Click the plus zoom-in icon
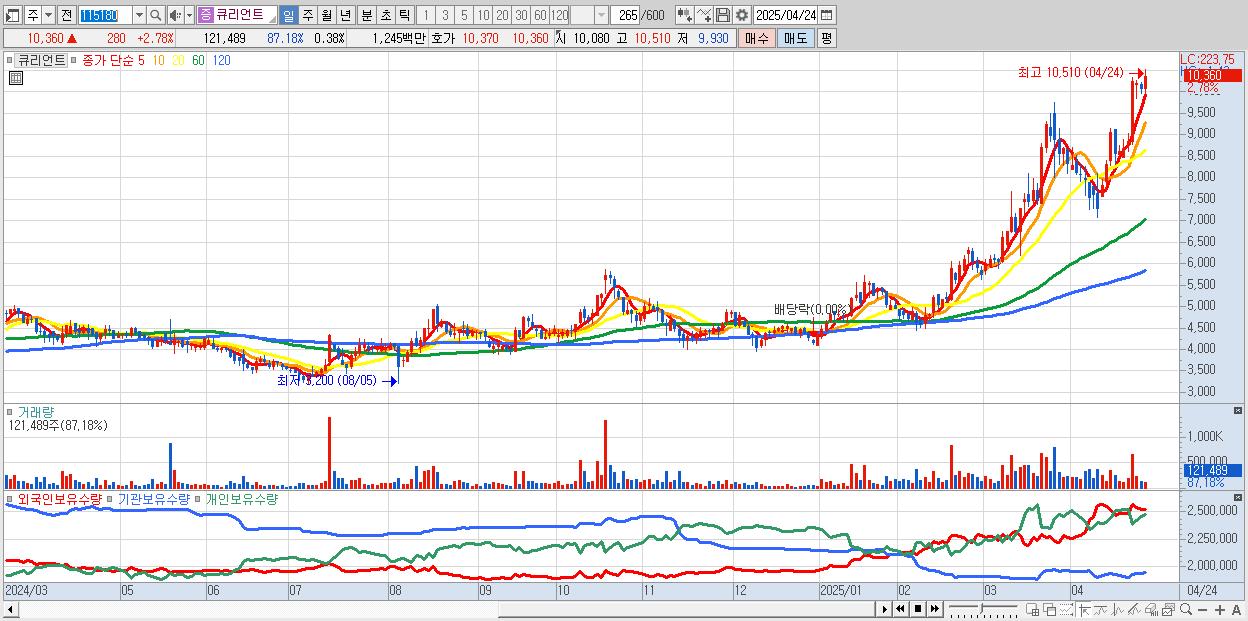 point(1220,610)
